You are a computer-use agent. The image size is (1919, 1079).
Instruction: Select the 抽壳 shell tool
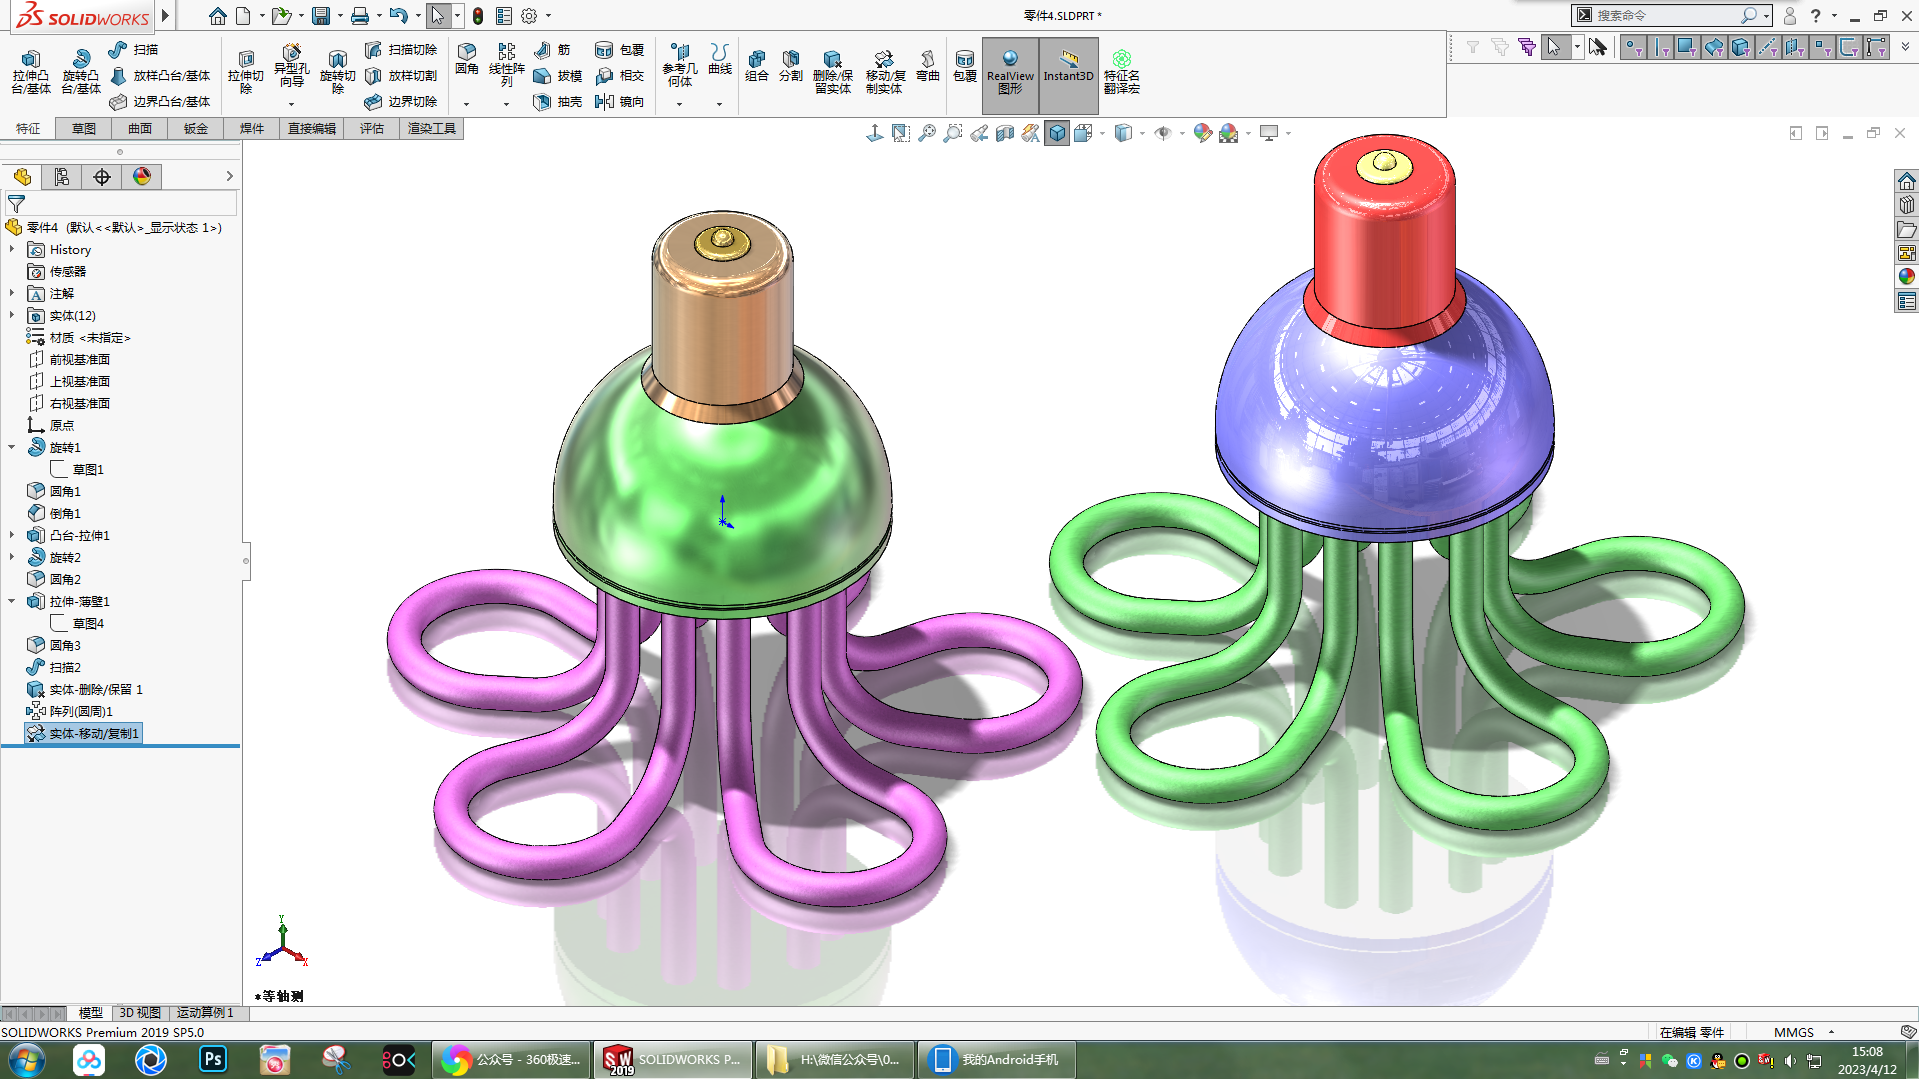(x=558, y=102)
